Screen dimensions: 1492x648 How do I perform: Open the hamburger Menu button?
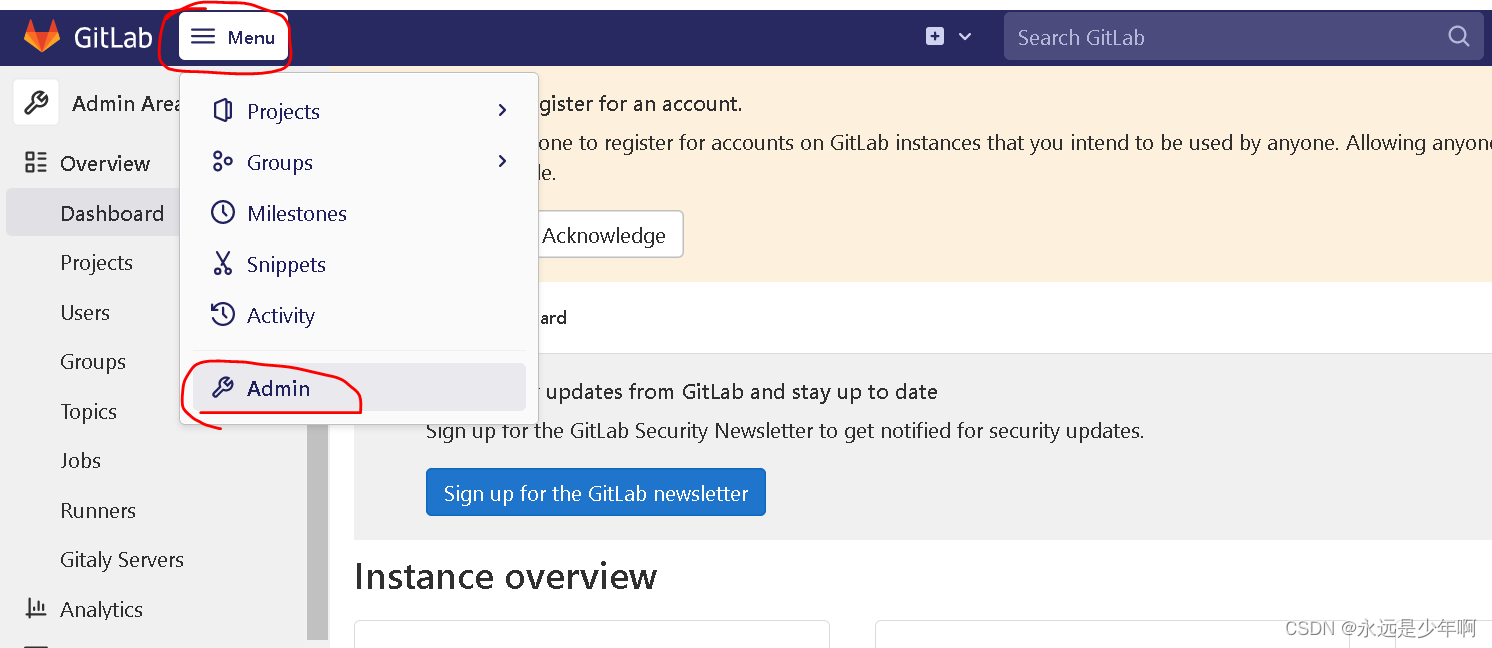(x=233, y=37)
